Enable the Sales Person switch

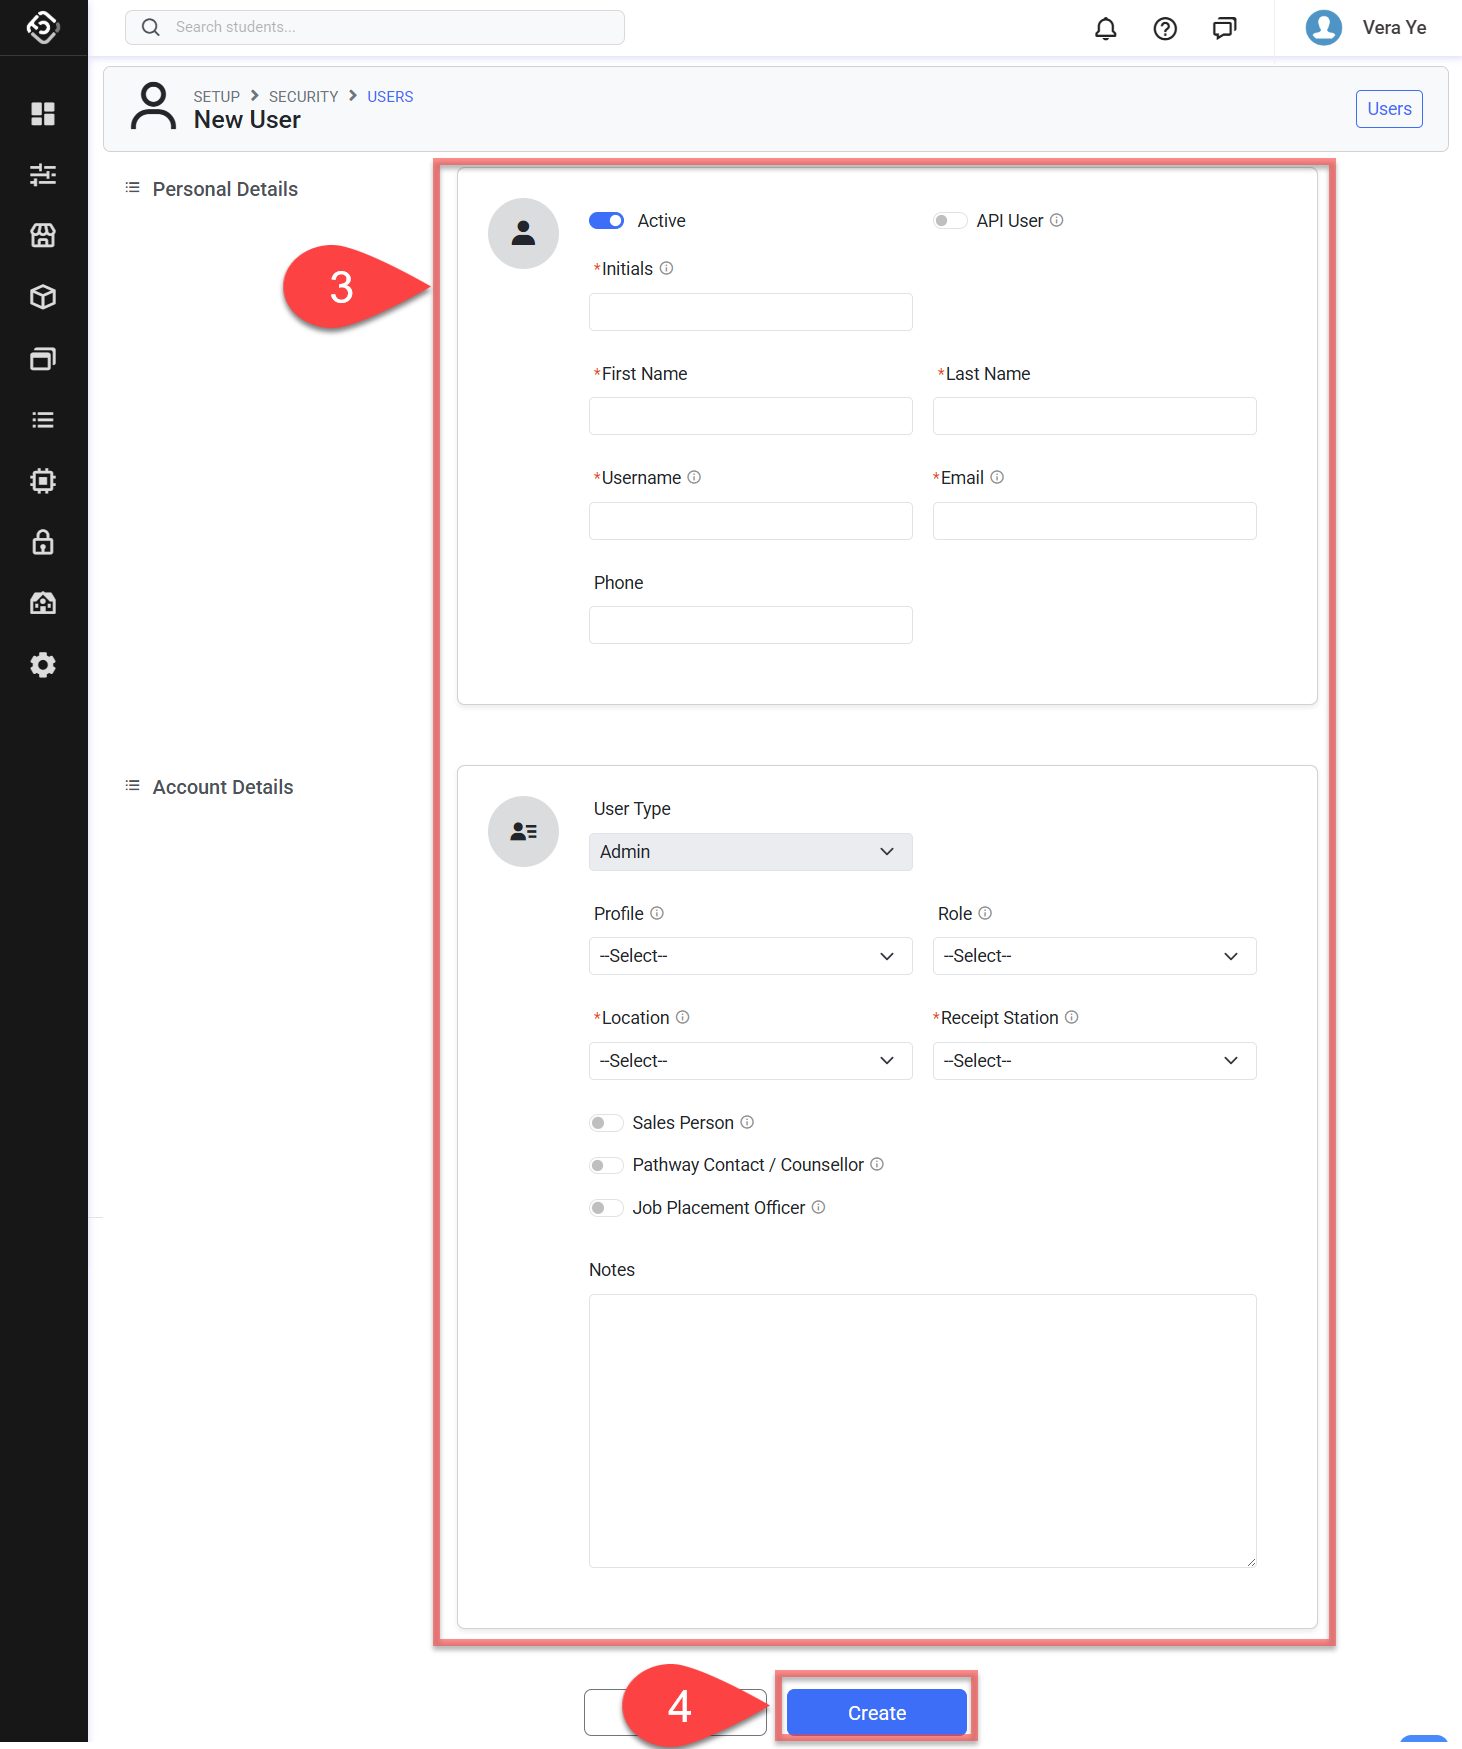(x=606, y=1123)
